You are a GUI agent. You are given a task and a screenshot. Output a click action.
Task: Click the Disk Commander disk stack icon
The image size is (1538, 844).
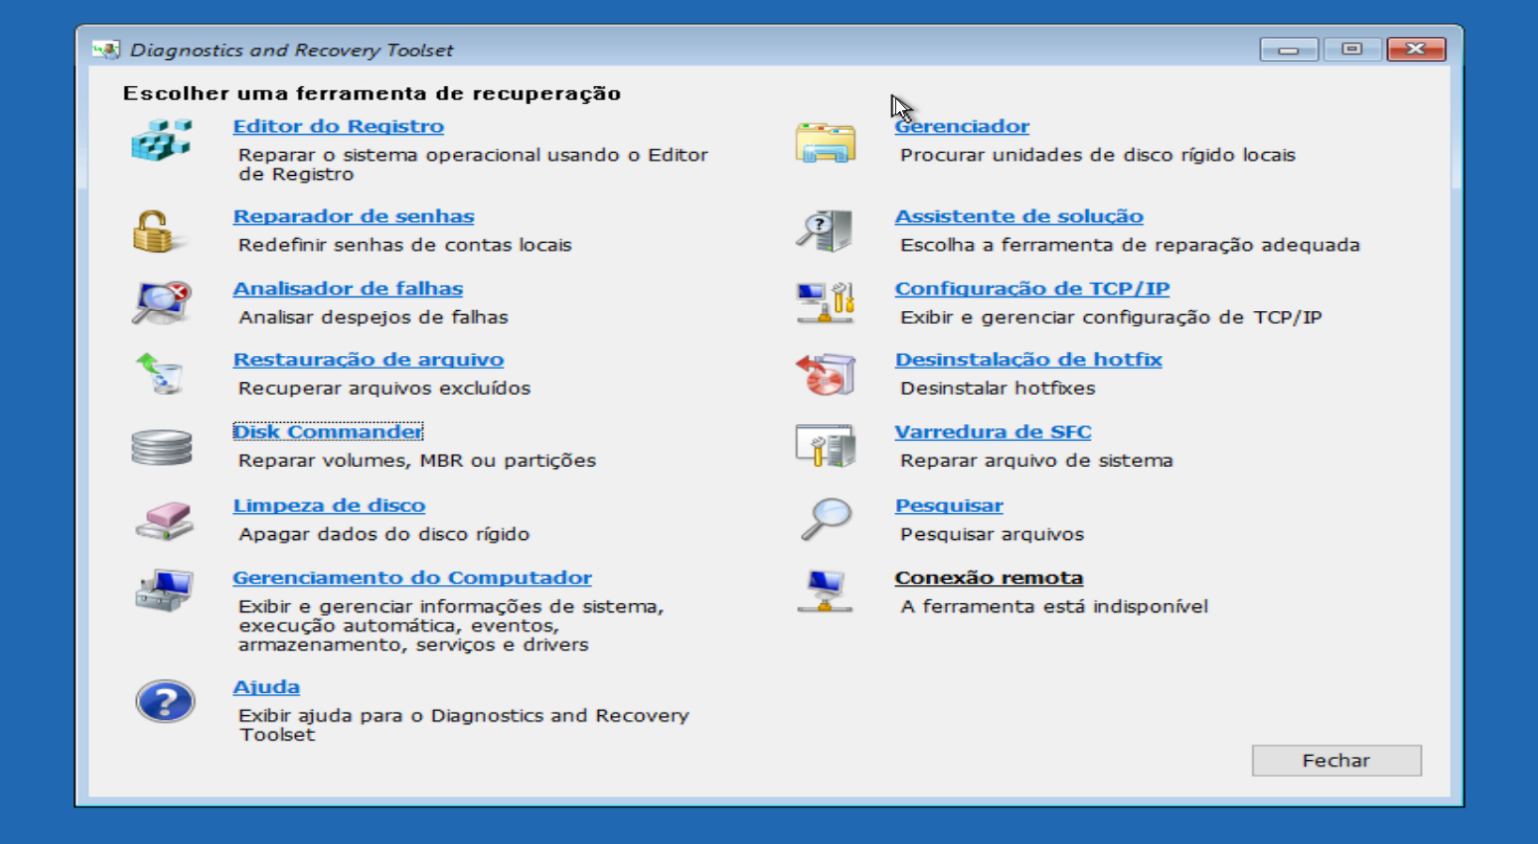(x=161, y=447)
